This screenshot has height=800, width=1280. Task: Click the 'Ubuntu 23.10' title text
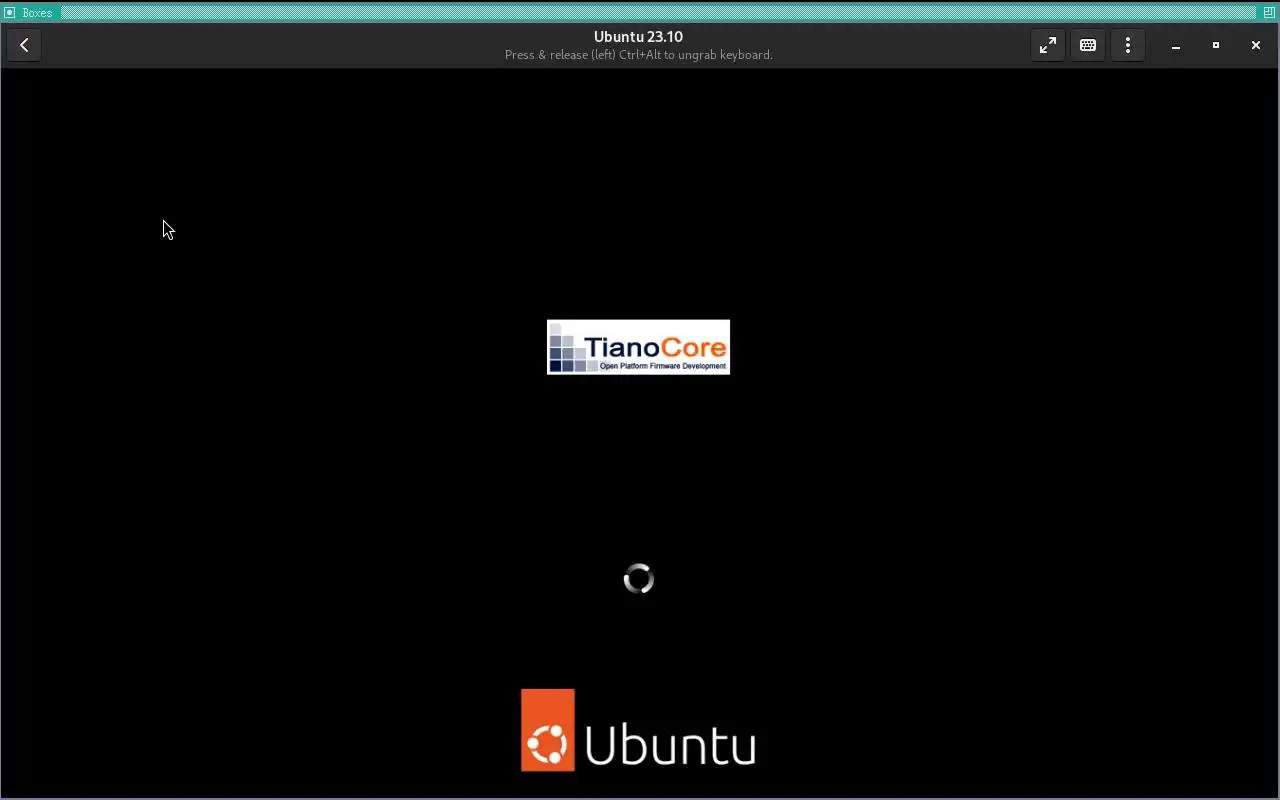tap(638, 37)
